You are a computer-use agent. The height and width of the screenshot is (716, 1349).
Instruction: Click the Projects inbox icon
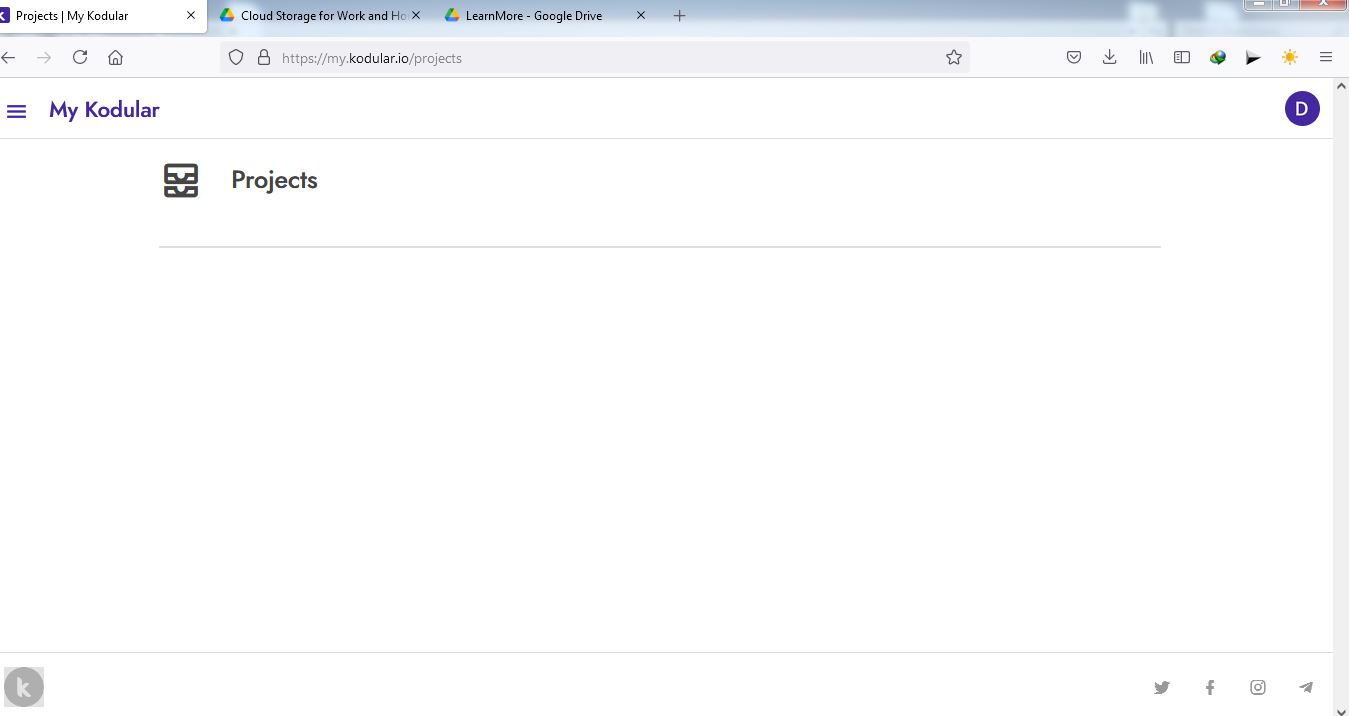181,181
